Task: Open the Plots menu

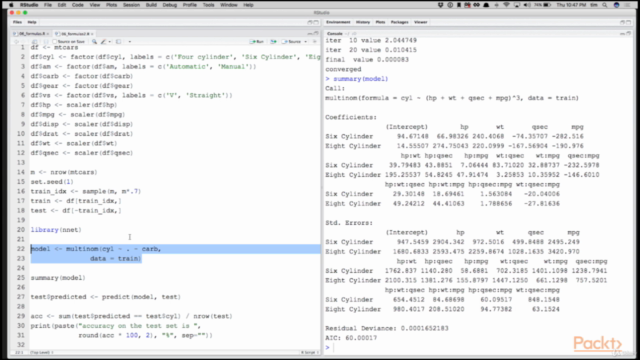Action: click(x=111, y=5)
